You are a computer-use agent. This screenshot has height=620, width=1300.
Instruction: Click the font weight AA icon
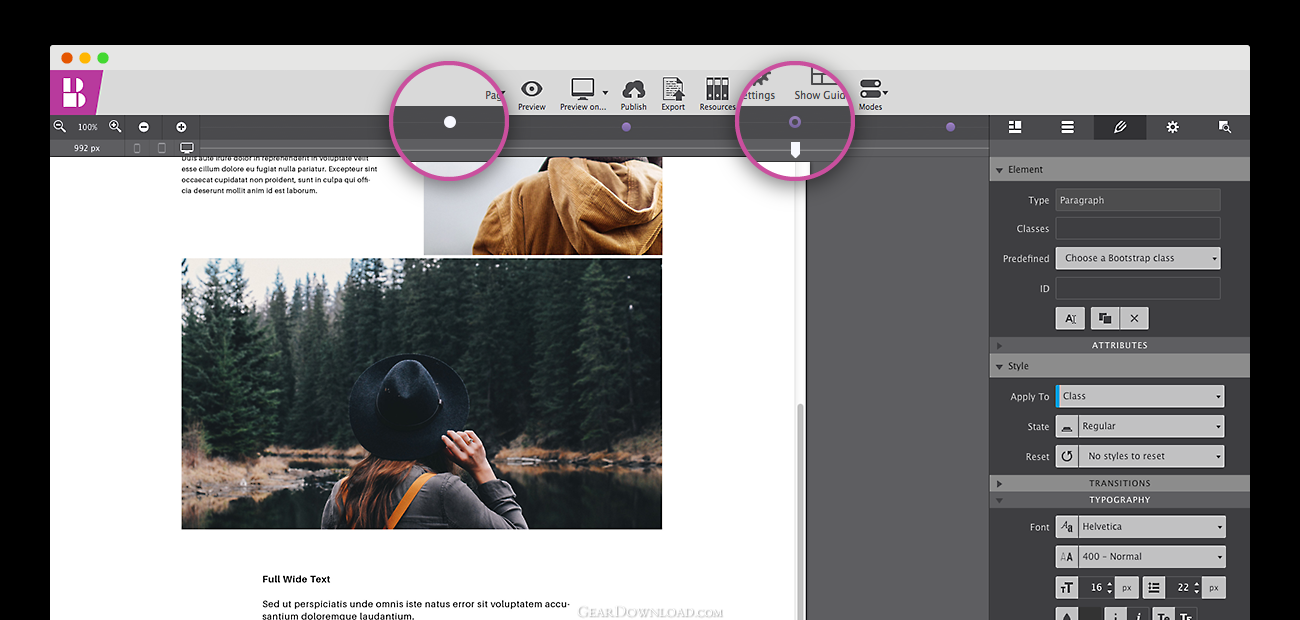[1067, 557]
